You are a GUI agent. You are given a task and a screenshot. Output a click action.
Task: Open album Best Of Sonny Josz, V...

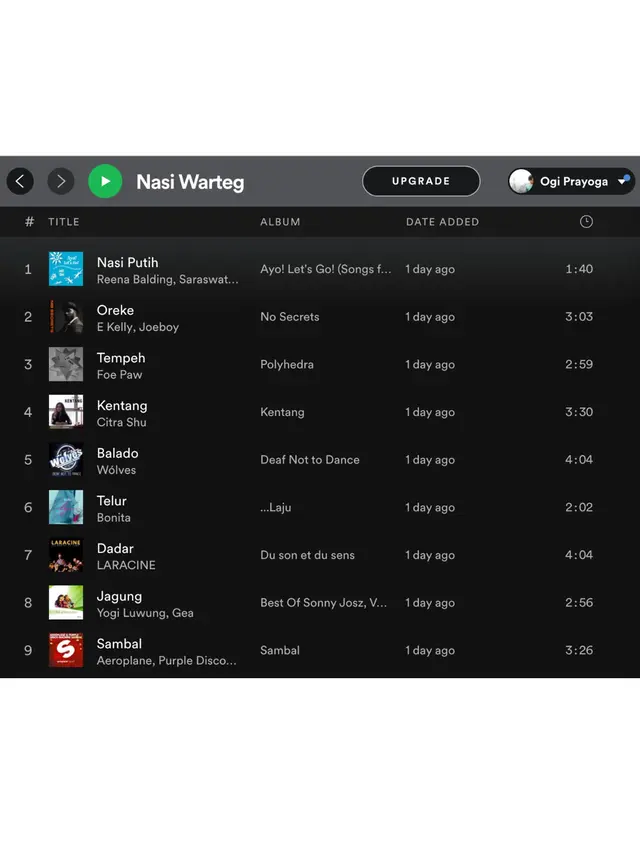tap(323, 603)
